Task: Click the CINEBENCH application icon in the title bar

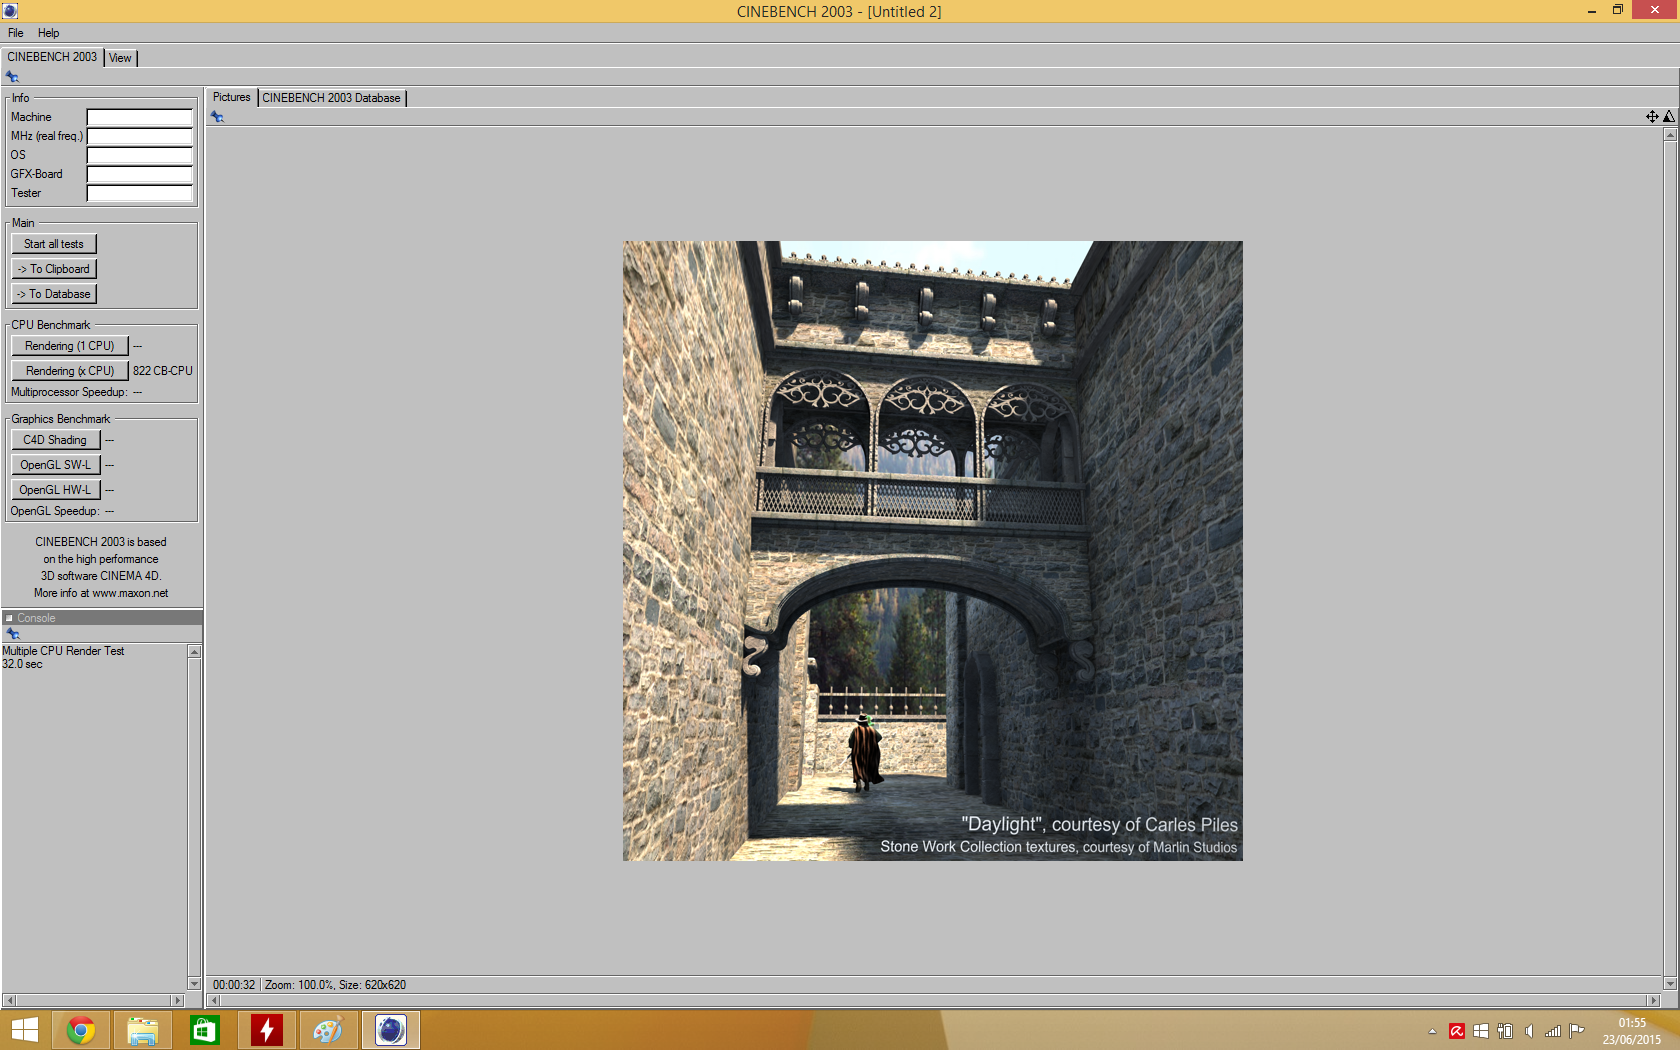Action: click(x=10, y=11)
